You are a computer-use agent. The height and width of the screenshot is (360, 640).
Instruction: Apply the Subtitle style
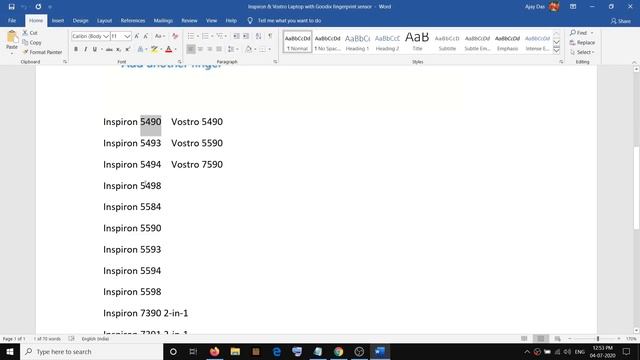[447, 42]
